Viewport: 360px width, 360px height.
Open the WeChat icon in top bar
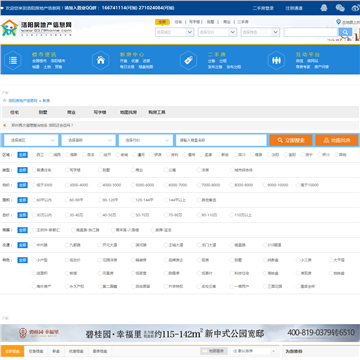click(x=340, y=8)
